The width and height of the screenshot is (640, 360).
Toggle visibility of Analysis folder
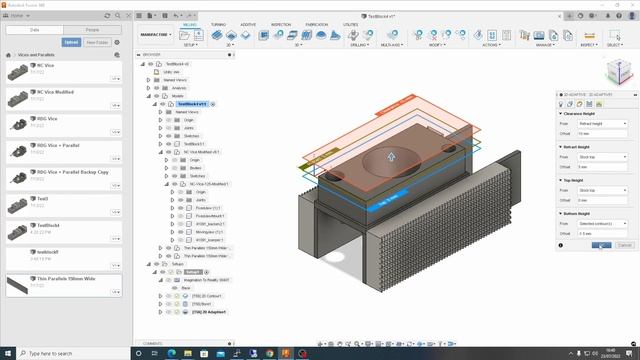coord(157,88)
